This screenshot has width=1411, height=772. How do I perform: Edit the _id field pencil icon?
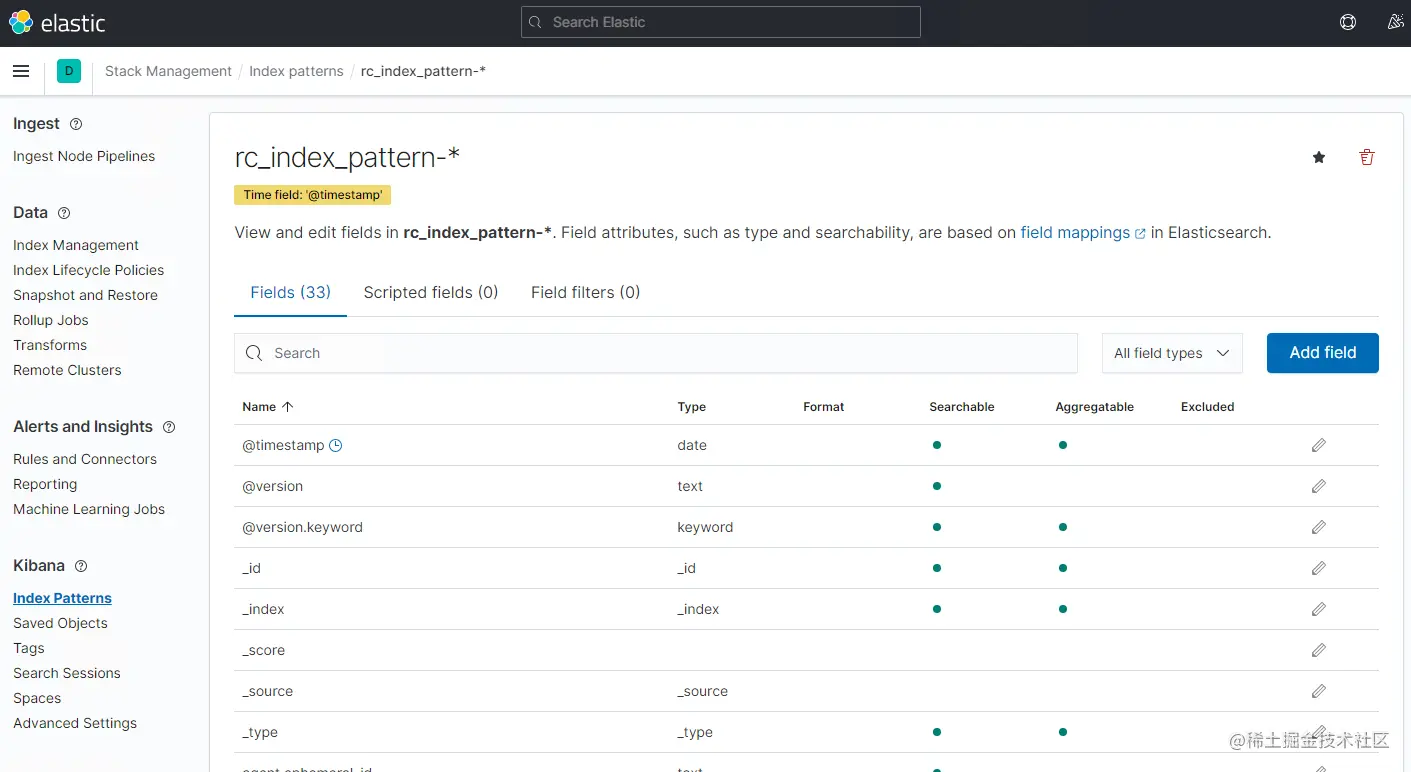pos(1319,568)
